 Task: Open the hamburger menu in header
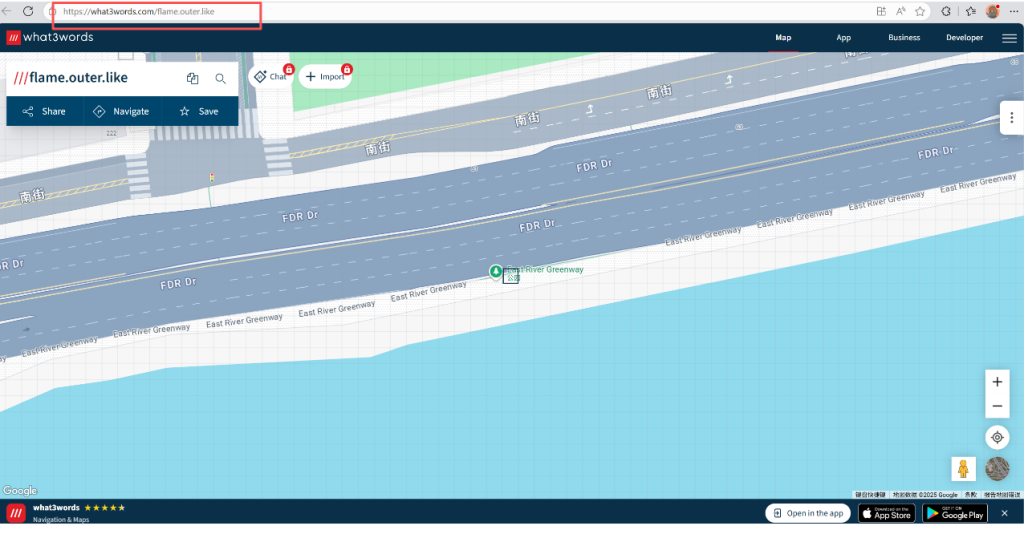click(x=1008, y=38)
